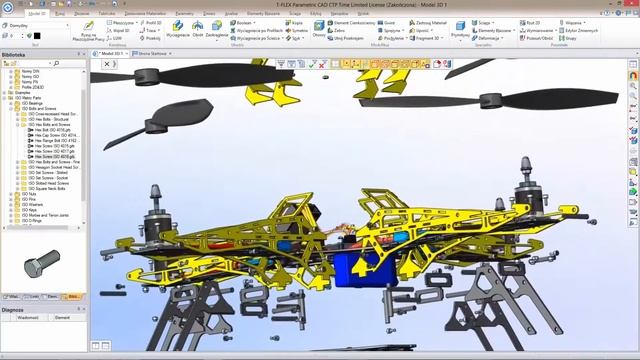Screen dimensions: 640x360
Task: Collapse the ISO Bolts and Screws folder
Action: 11,109
